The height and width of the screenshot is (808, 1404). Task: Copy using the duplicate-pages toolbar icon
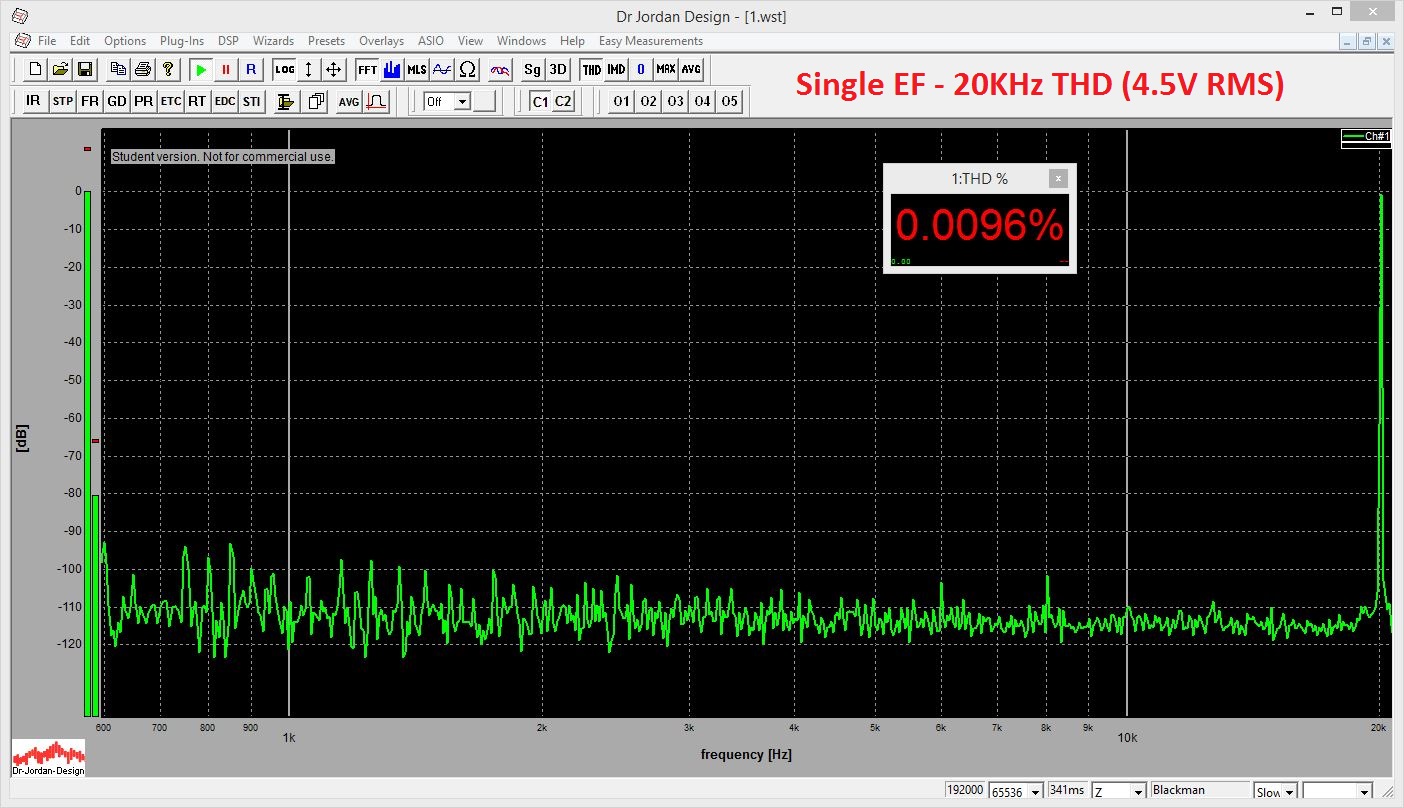click(118, 69)
